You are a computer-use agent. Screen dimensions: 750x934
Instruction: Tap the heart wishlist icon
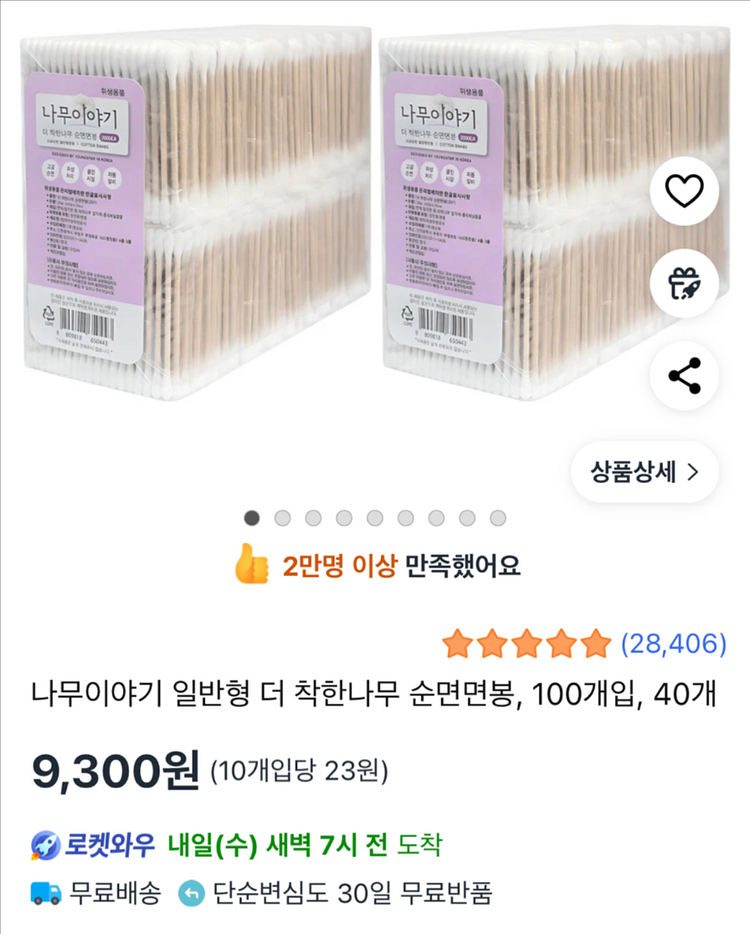click(684, 190)
